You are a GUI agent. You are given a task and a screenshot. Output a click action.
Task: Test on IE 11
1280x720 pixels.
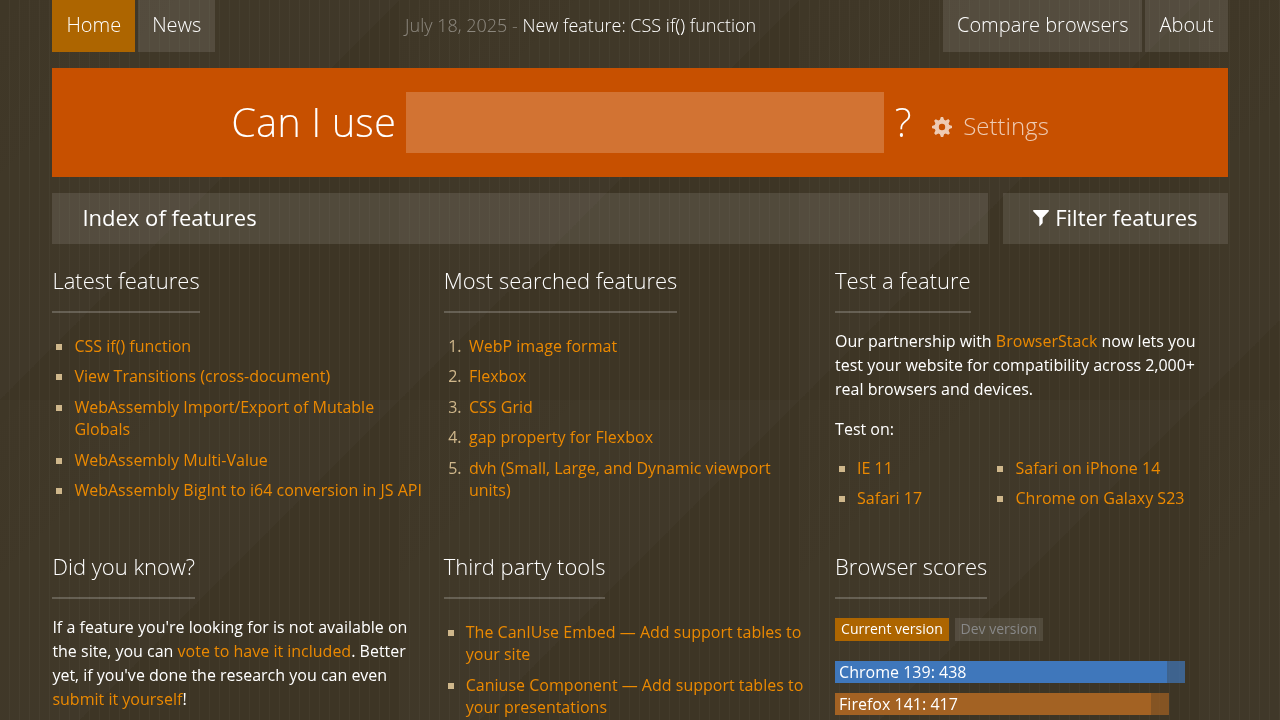[873, 468]
